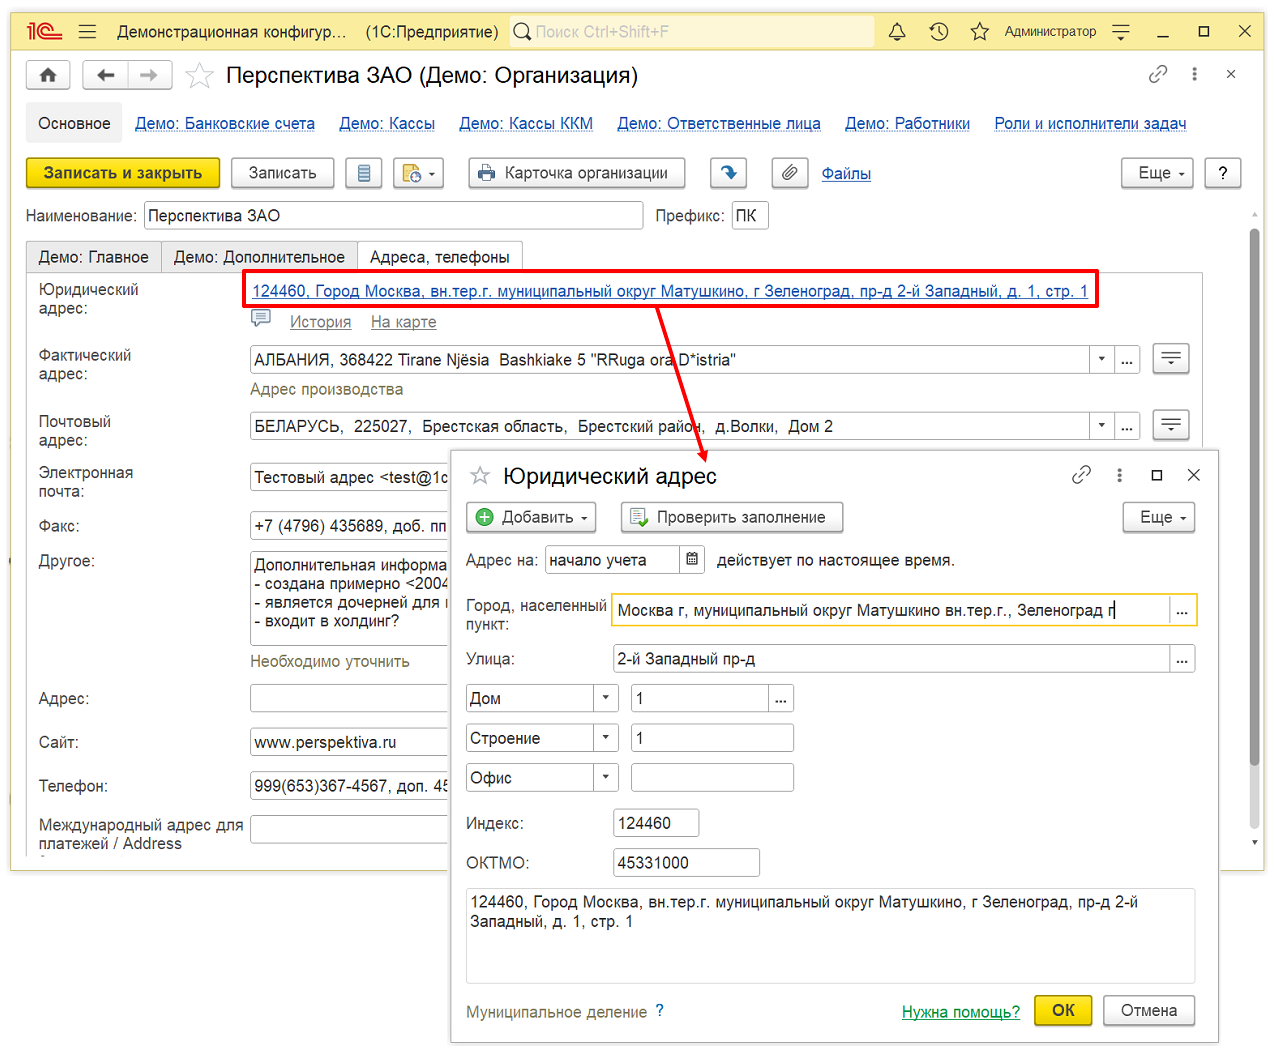The width and height of the screenshot is (1274, 1058).
Task: Select Демо: Главное tab
Action: coord(94,257)
